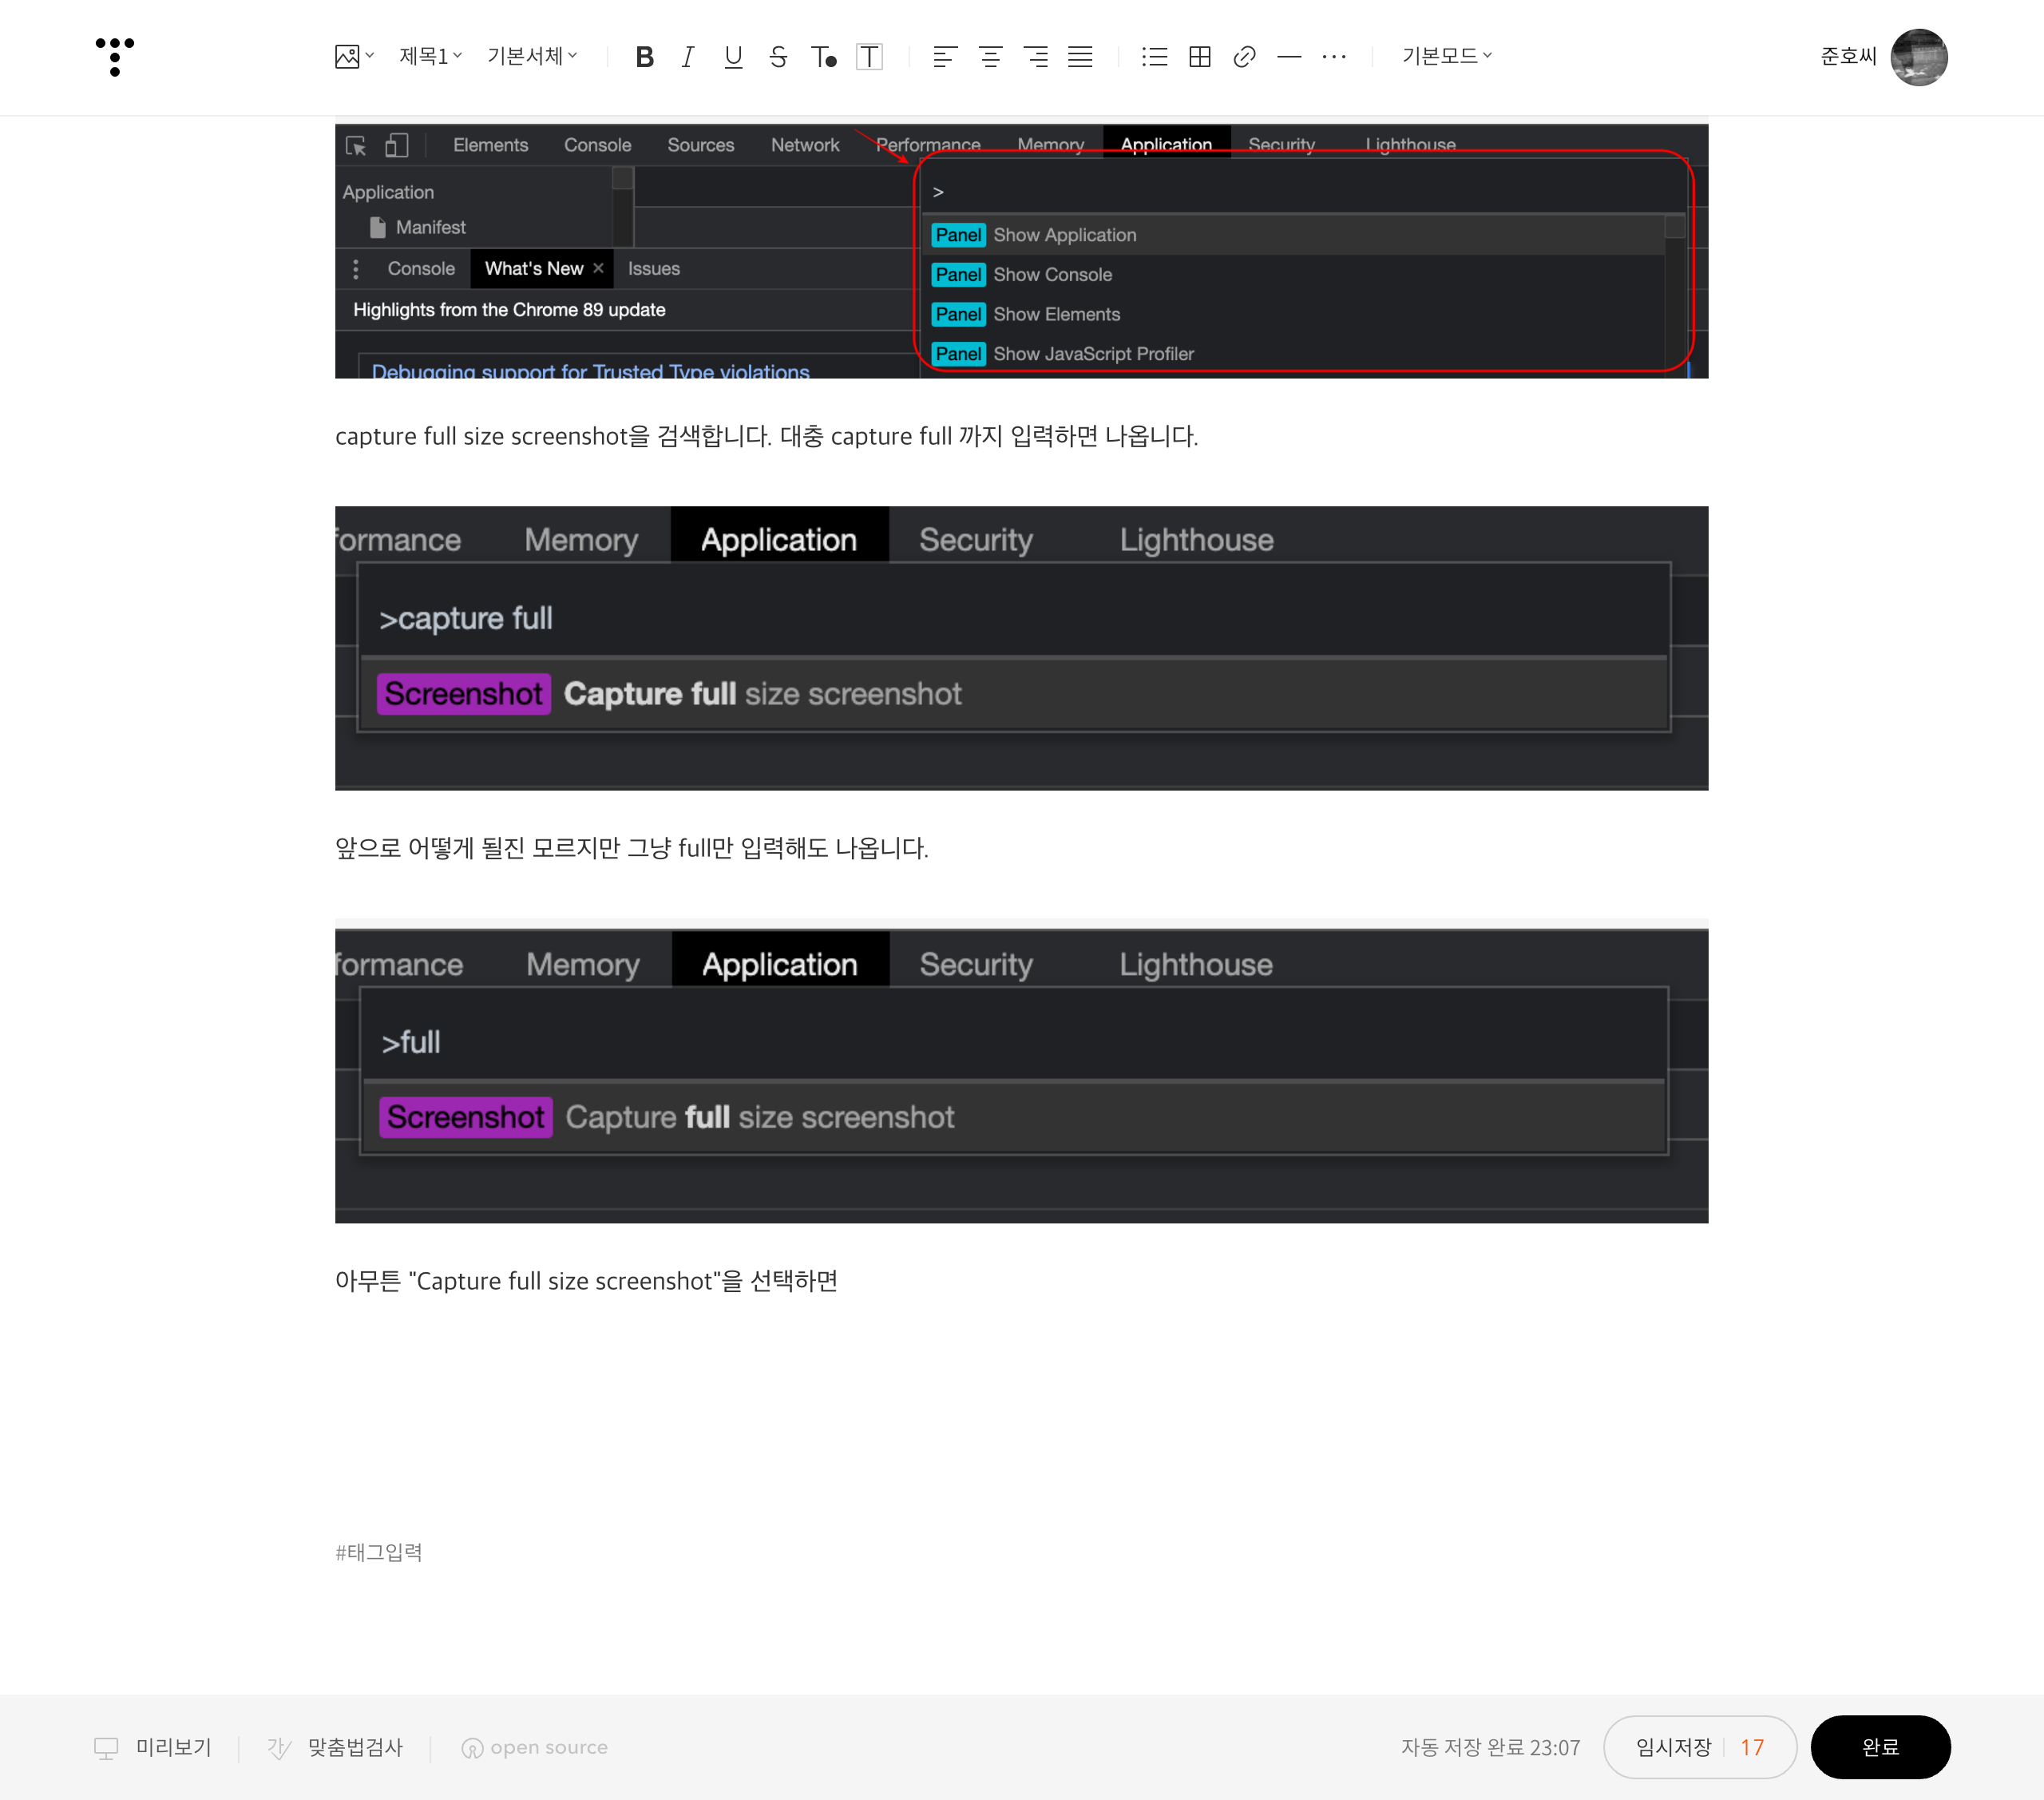Toggle bold formatting
This screenshot has height=1800, width=2044.
644,57
